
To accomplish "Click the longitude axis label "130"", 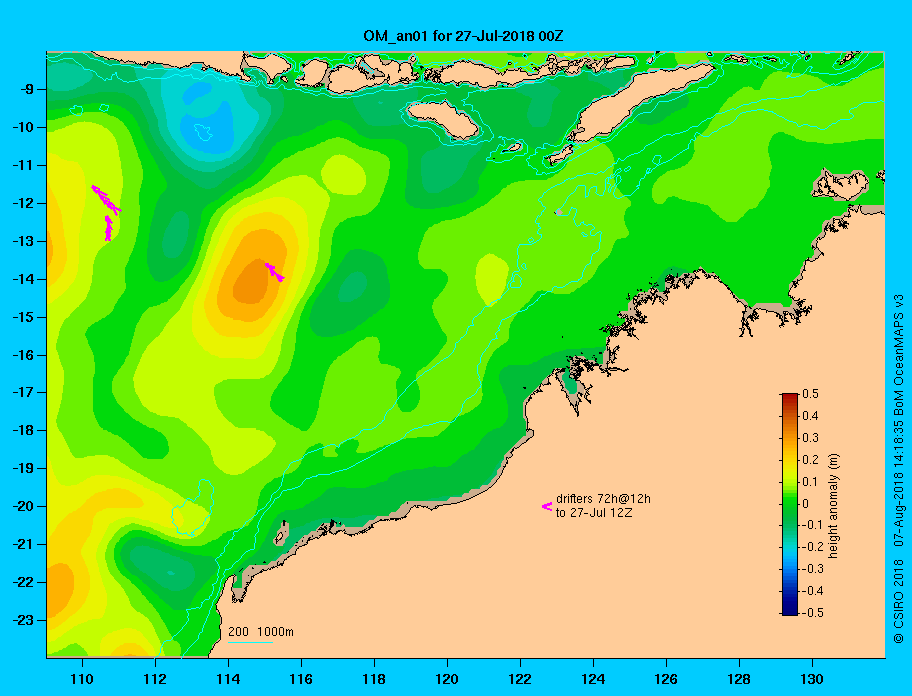I will point(812,679).
